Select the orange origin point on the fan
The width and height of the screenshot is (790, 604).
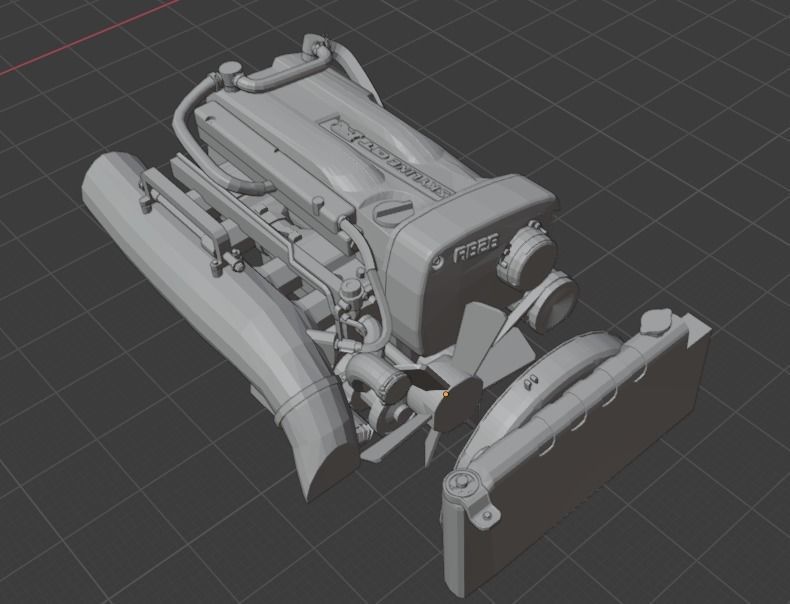click(446, 394)
